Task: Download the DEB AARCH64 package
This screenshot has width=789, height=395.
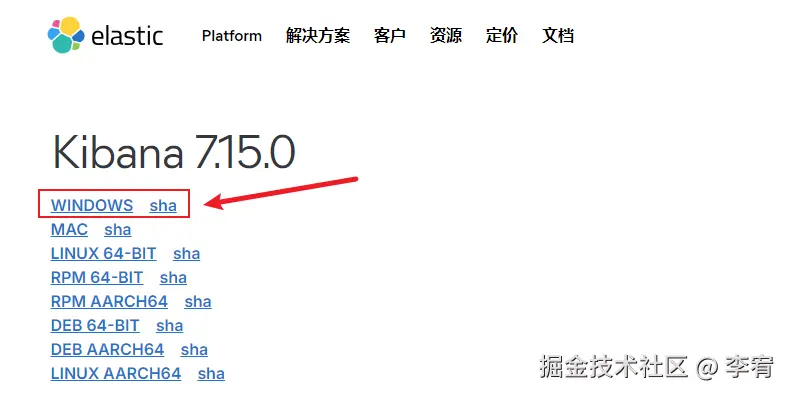Action: 108,349
